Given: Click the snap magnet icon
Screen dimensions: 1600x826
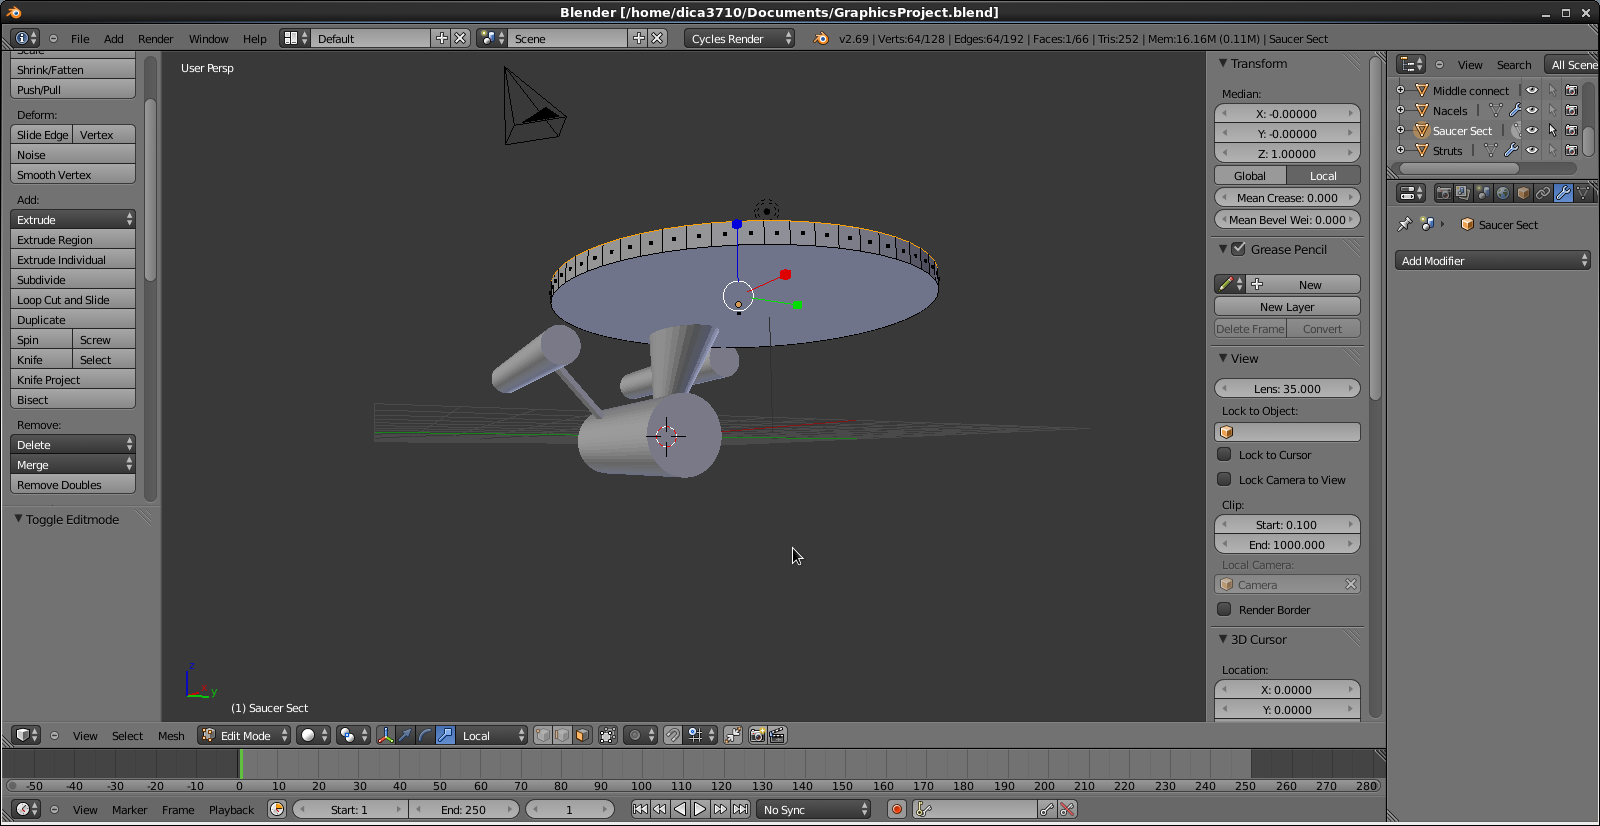Looking at the screenshot, I should [673, 735].
